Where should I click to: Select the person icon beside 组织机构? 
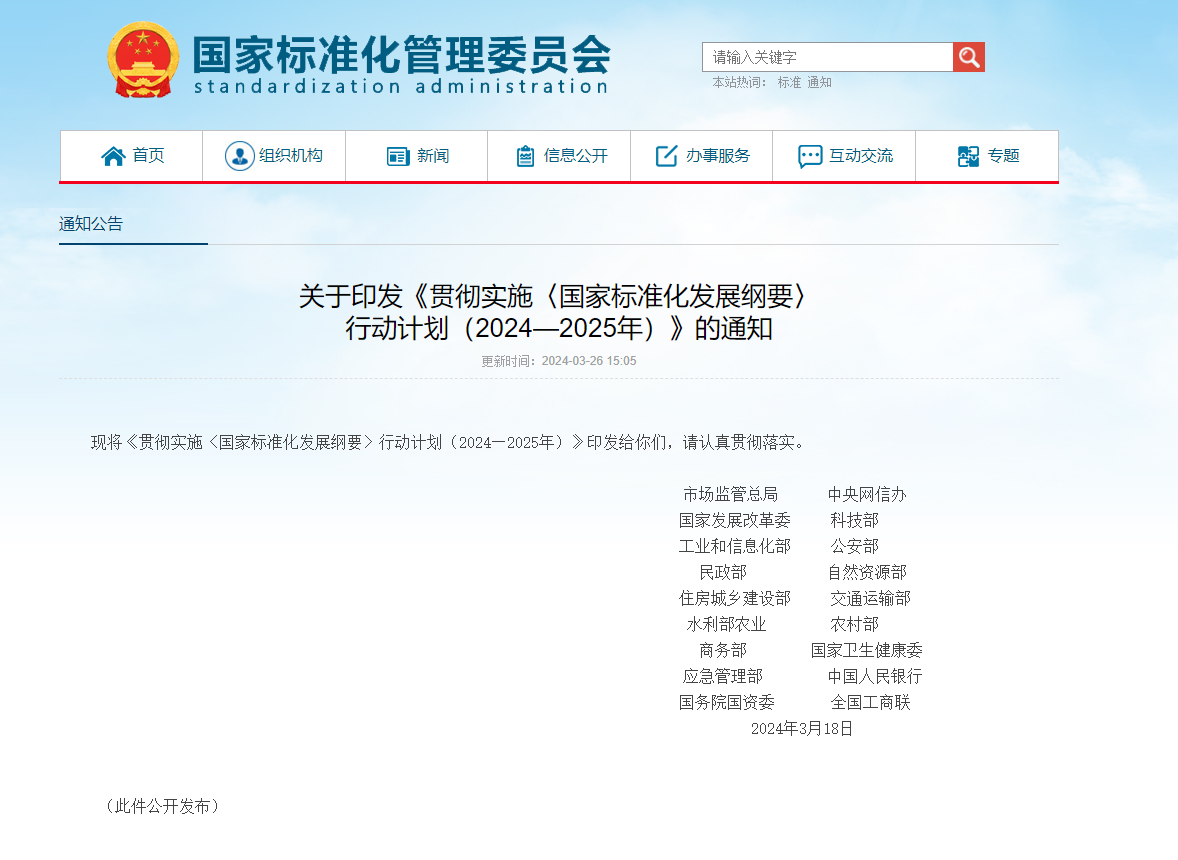pos(239,156)
